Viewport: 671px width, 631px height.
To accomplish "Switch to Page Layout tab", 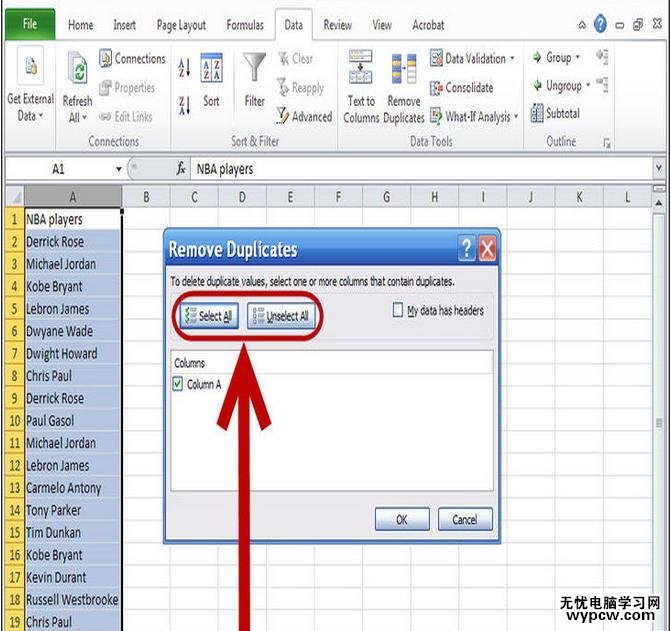I will 181,26.
